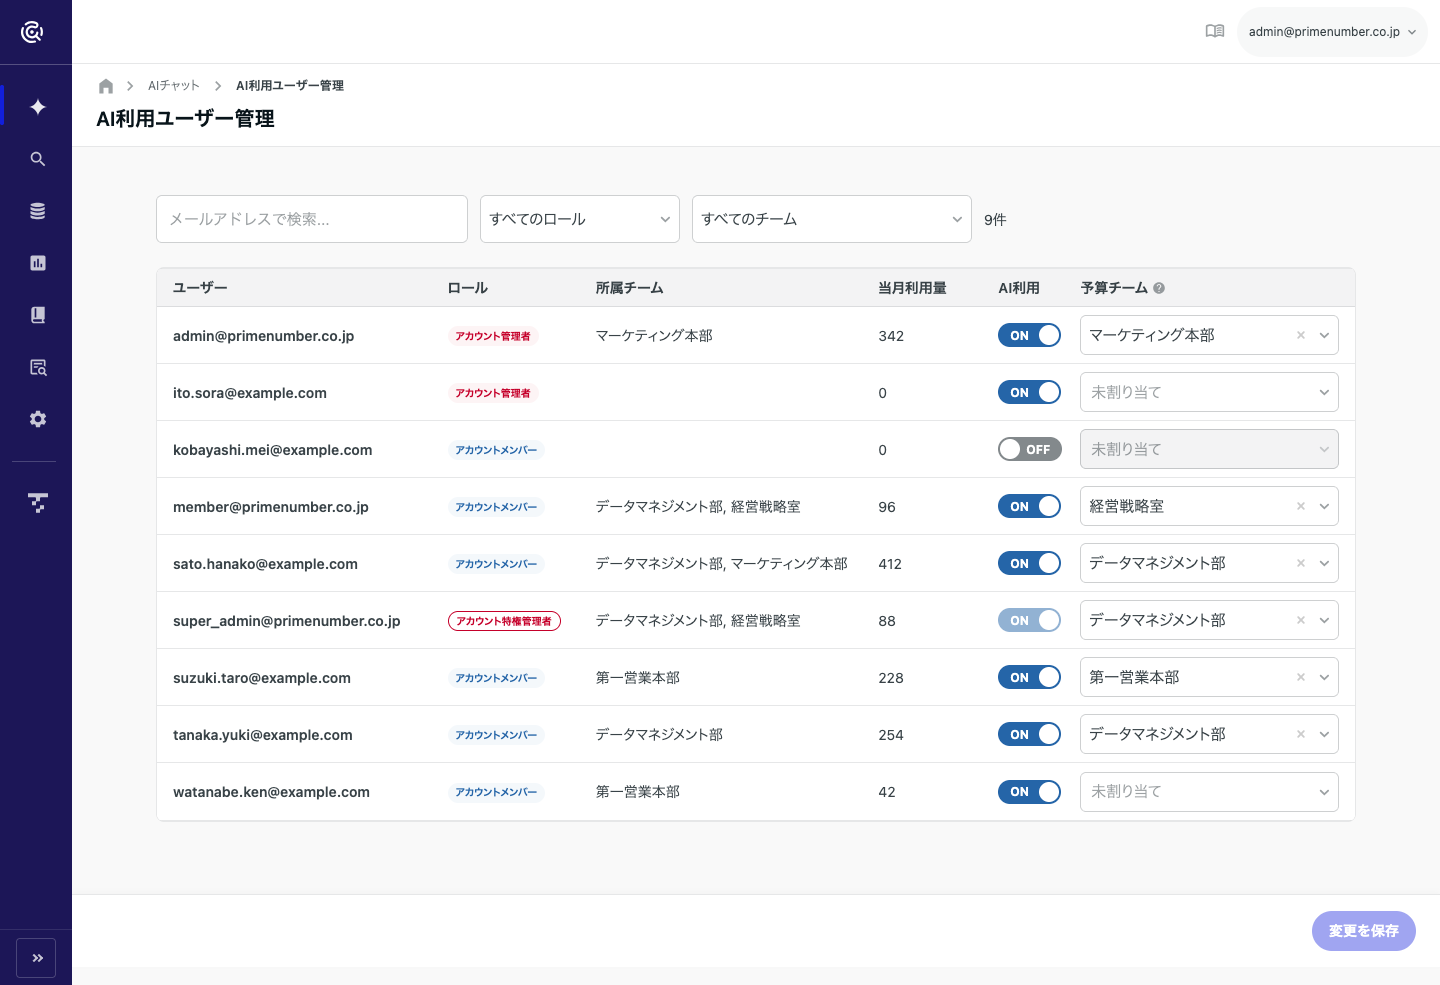
Task: Click the AIチャット breadcrumb link
Action: coord(174,86)
